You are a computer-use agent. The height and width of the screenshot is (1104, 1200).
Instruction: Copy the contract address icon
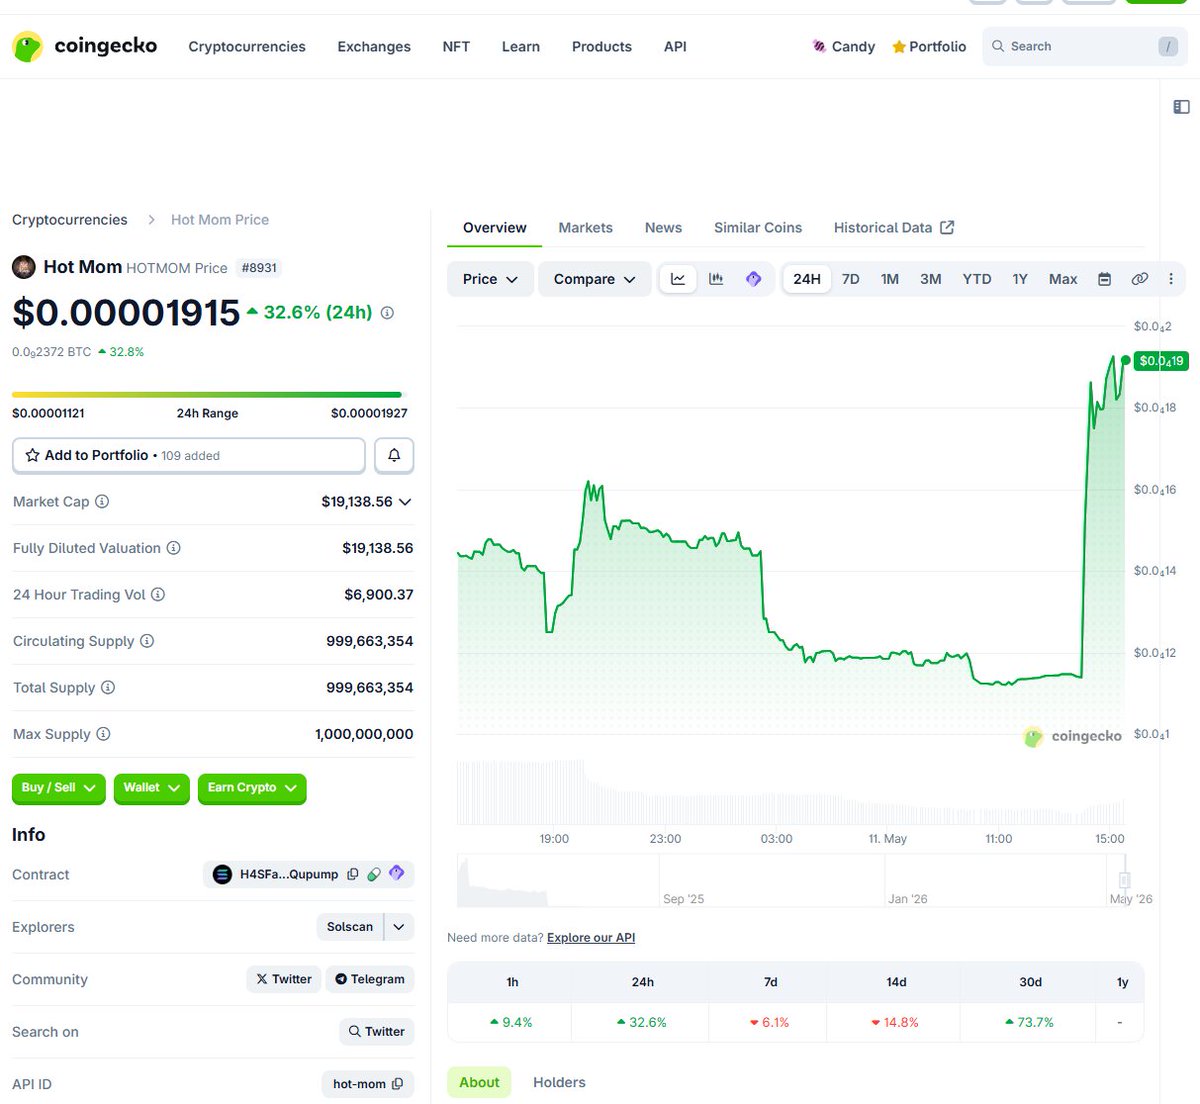(352, 874)
